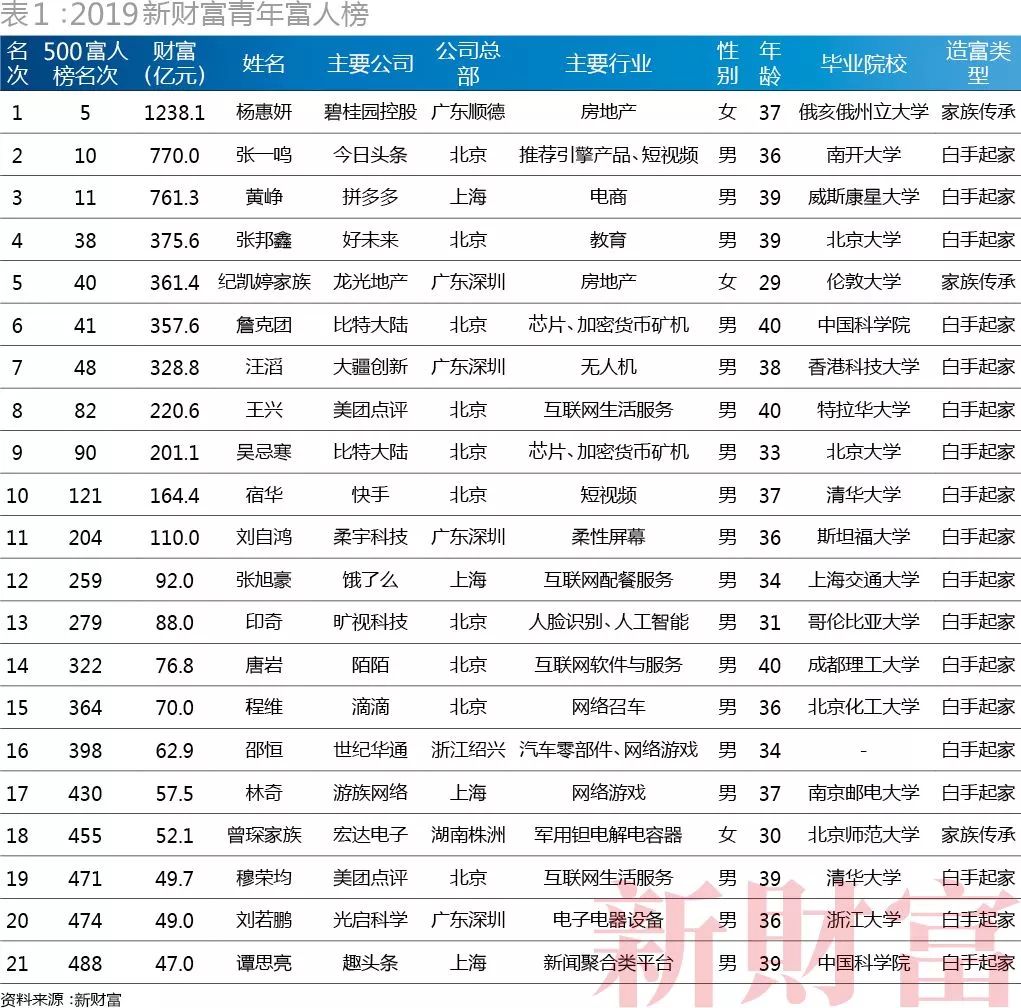Click the company cell 趣头条
1021x1008 pixels.
tap(371, 962)
